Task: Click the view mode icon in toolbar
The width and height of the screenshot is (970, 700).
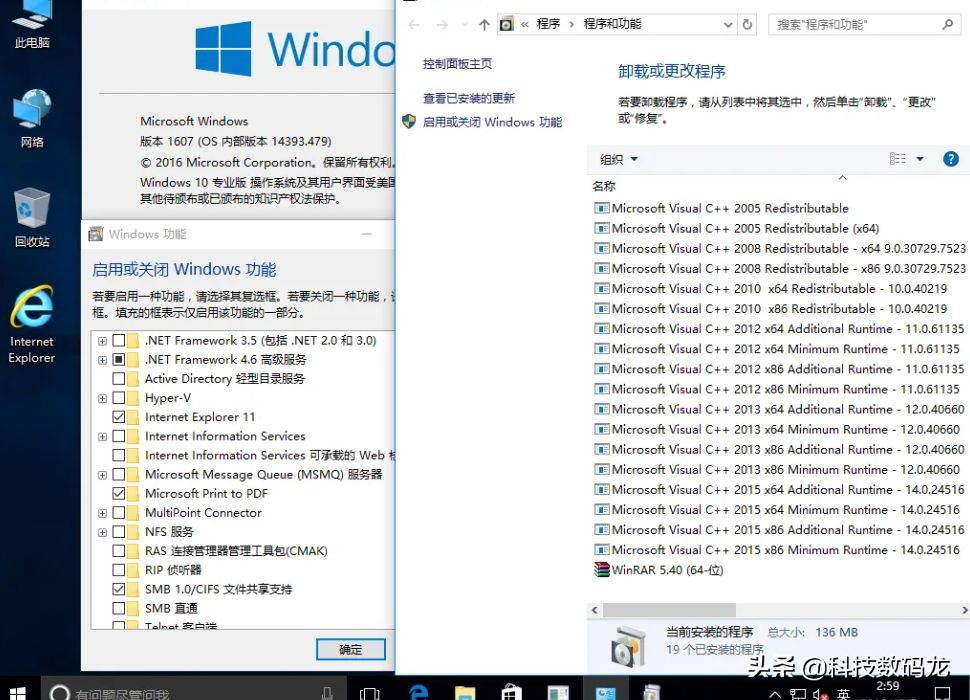Action: pos(898,159)
